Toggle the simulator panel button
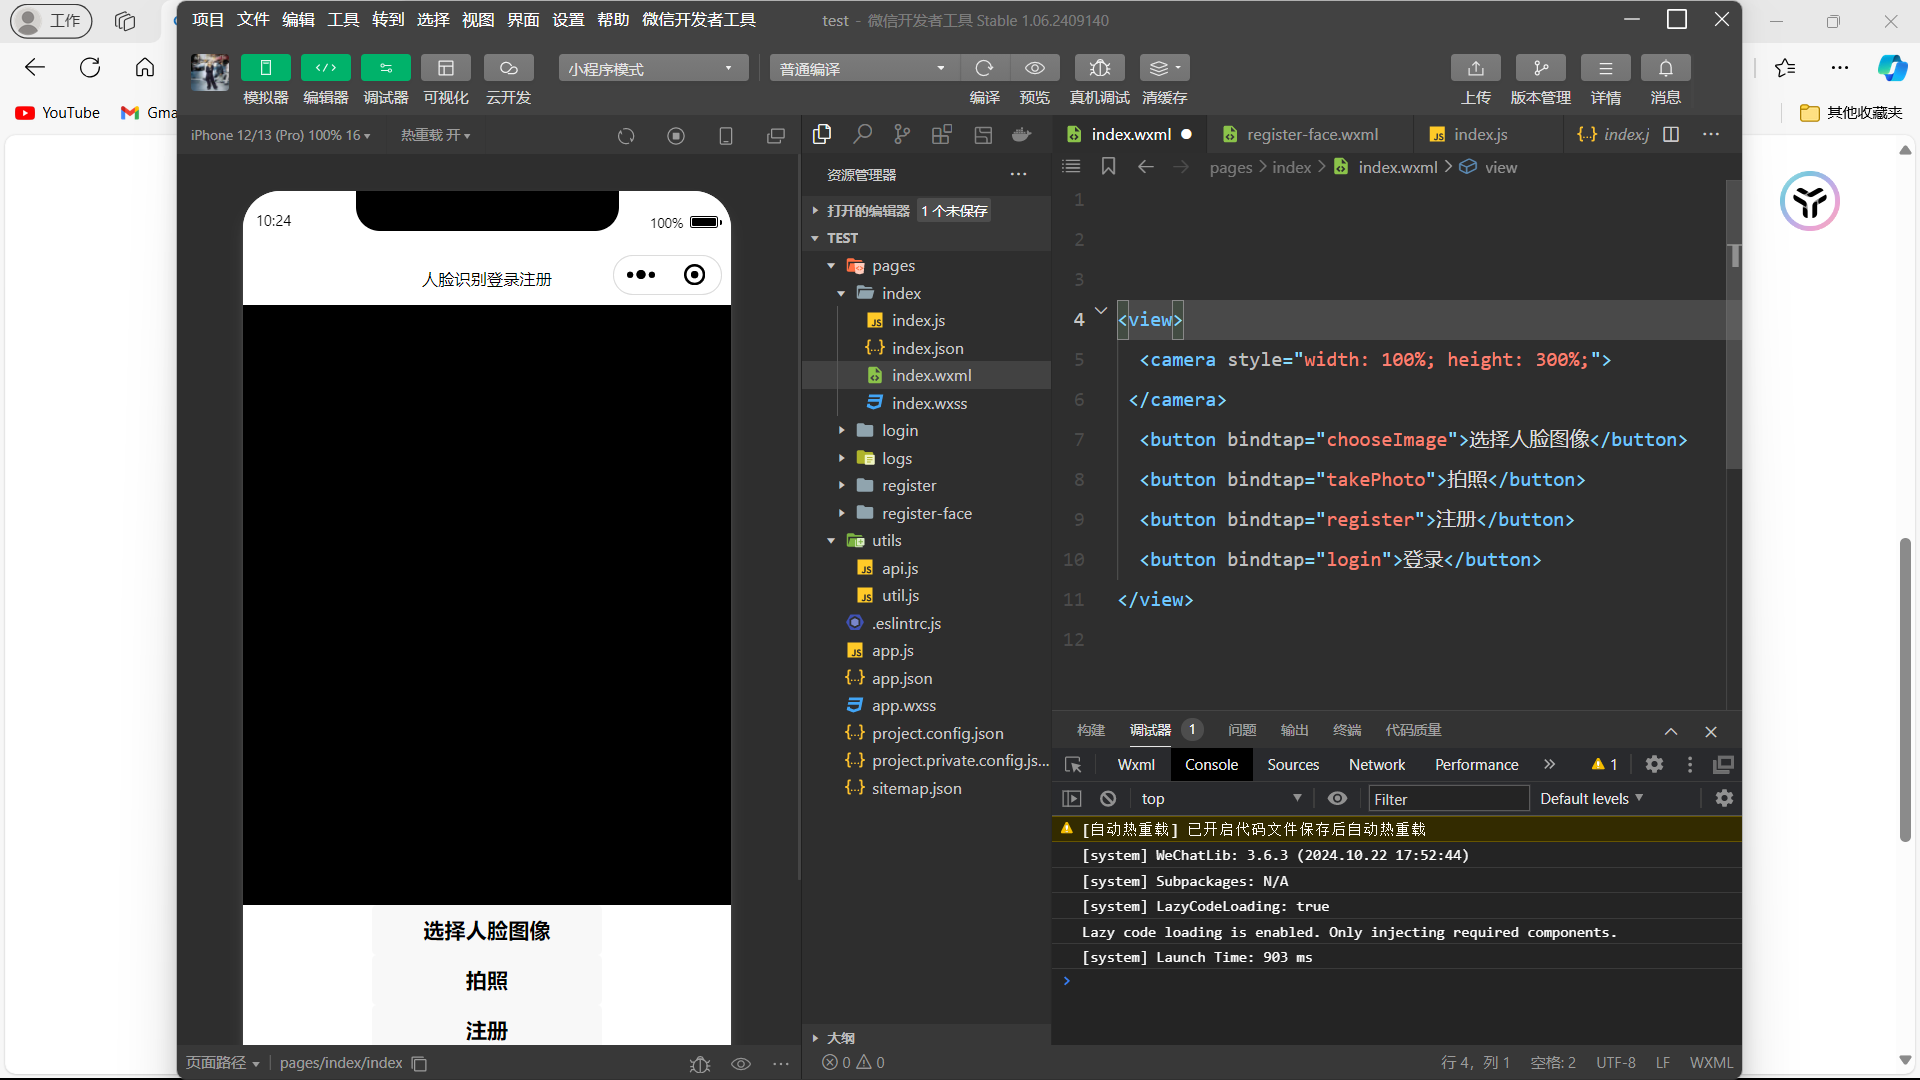Image resolution: width=1920 pixels, height=1080 pixels. [x=265, y=68]
